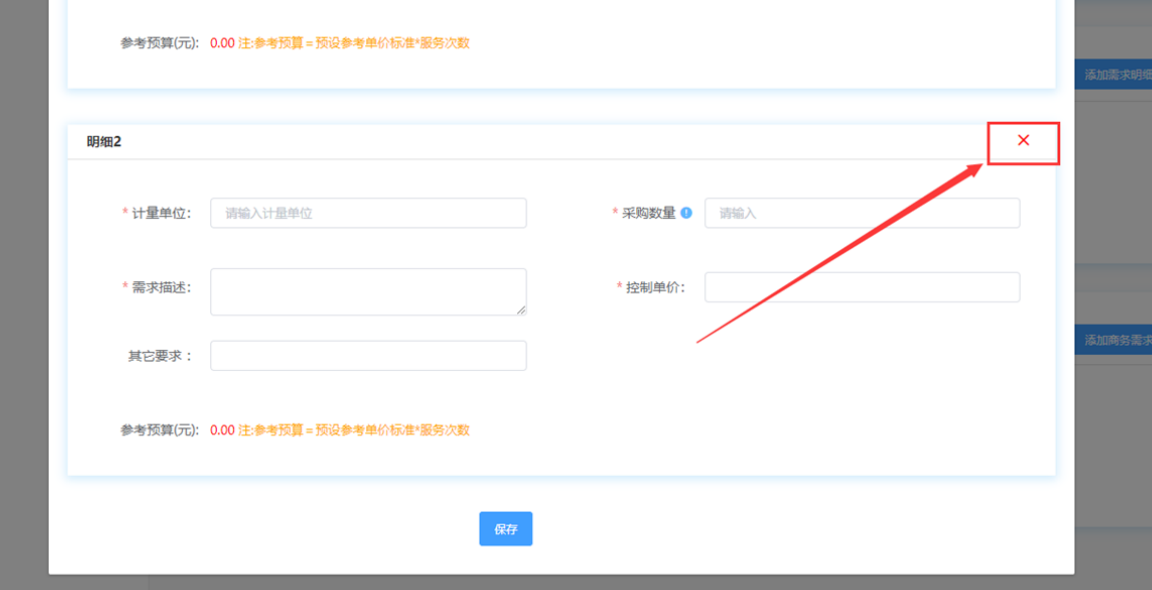Click inside the 需求描述 text area
The image size is (1152, 590).
368,291
